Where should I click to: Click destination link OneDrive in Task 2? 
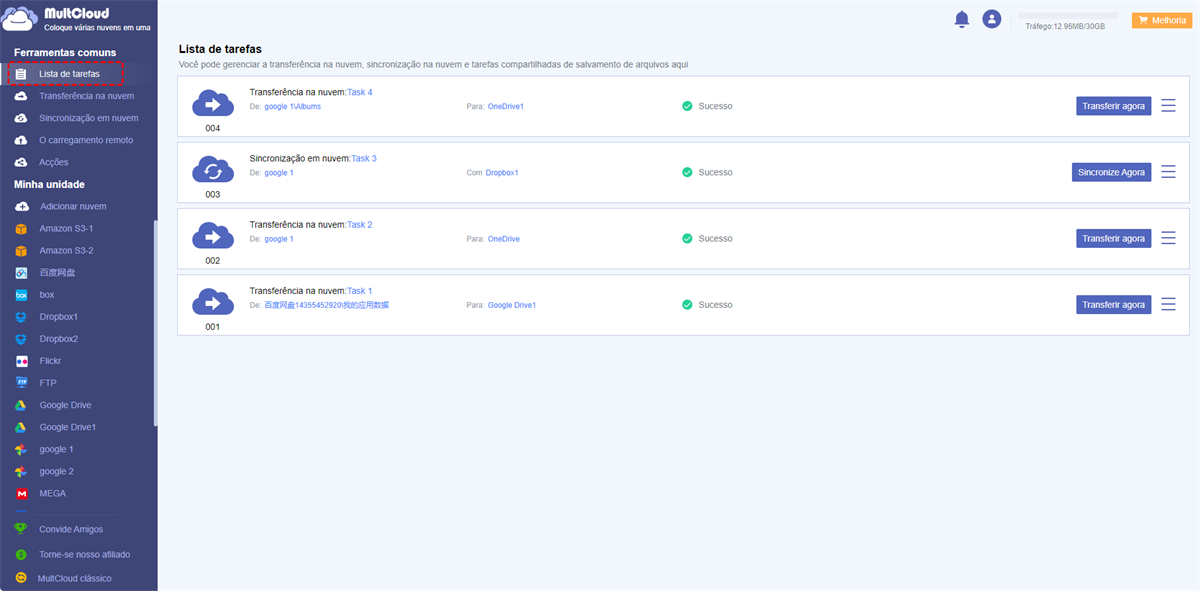click(x=504, y=238)
